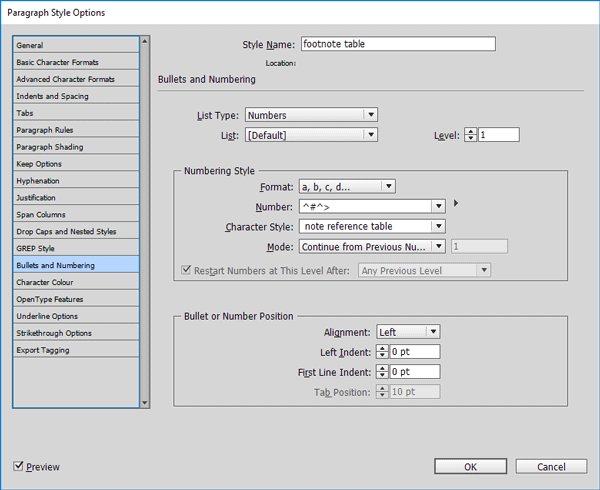The height and width of the screenshot is (490, 600).
Task: Click the Left Indent value field
Action: (x=414, y=351)
